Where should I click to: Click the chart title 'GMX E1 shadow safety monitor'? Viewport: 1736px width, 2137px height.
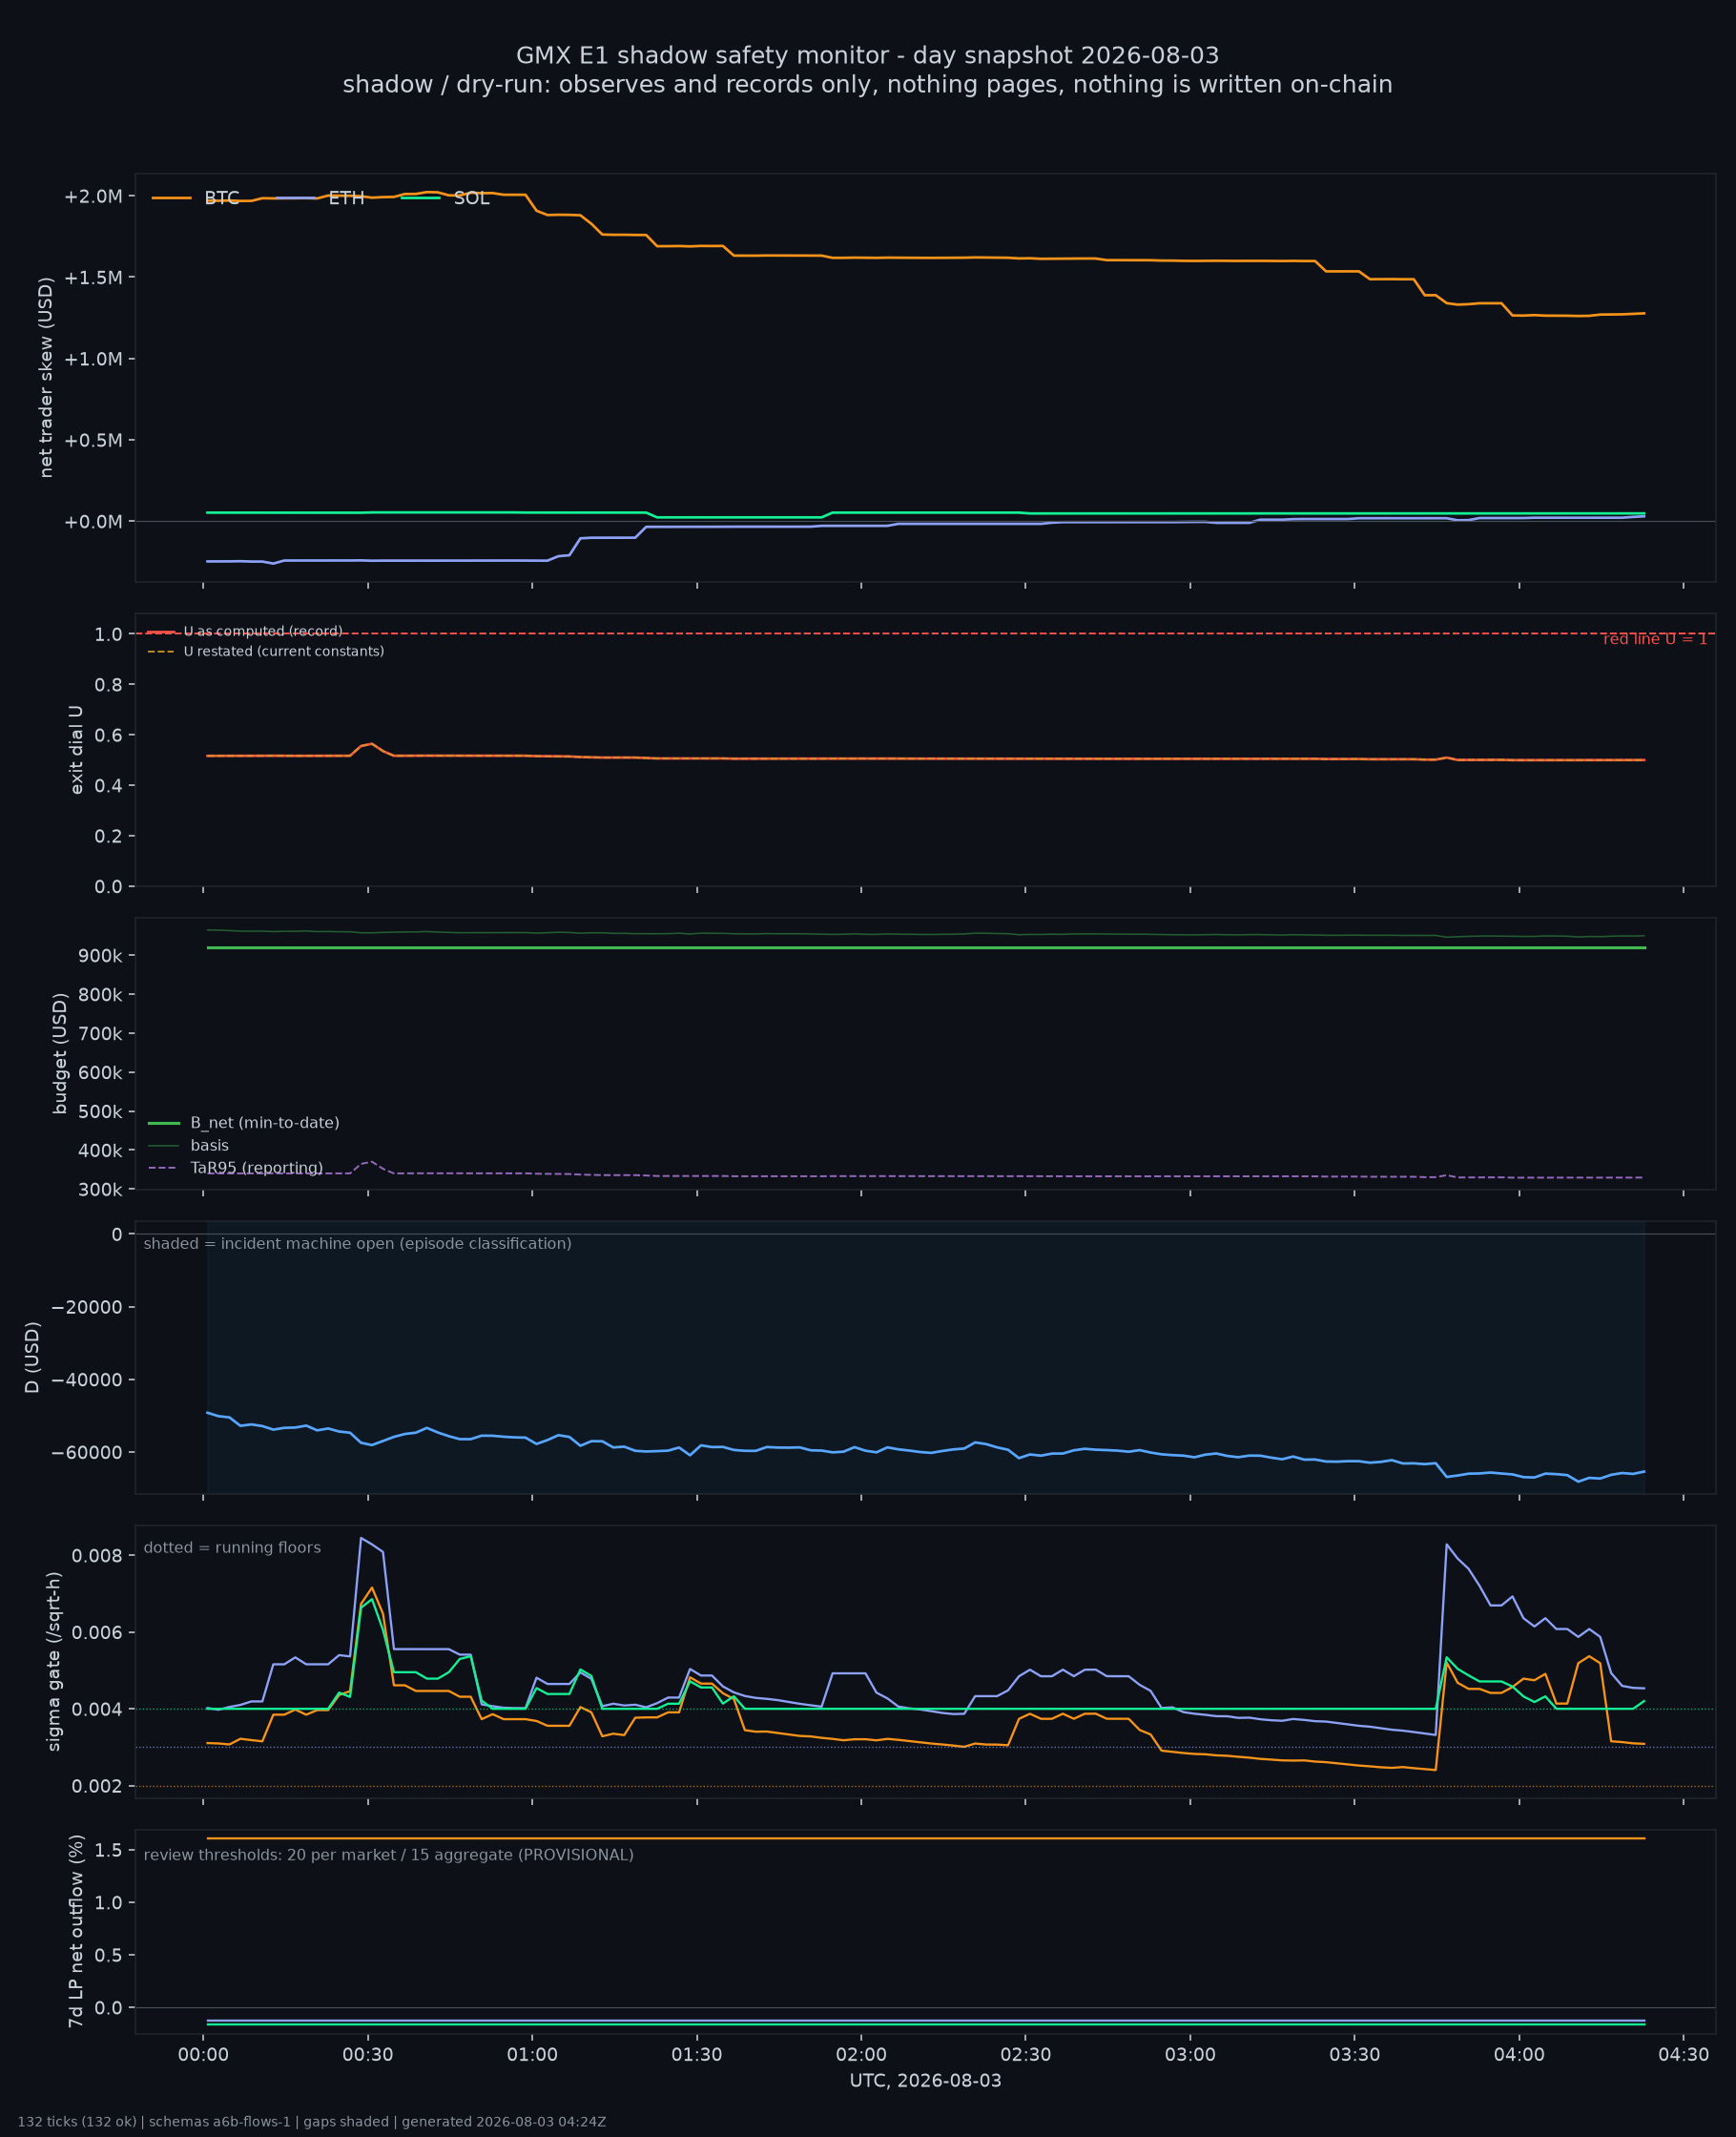tap(867, 56)
